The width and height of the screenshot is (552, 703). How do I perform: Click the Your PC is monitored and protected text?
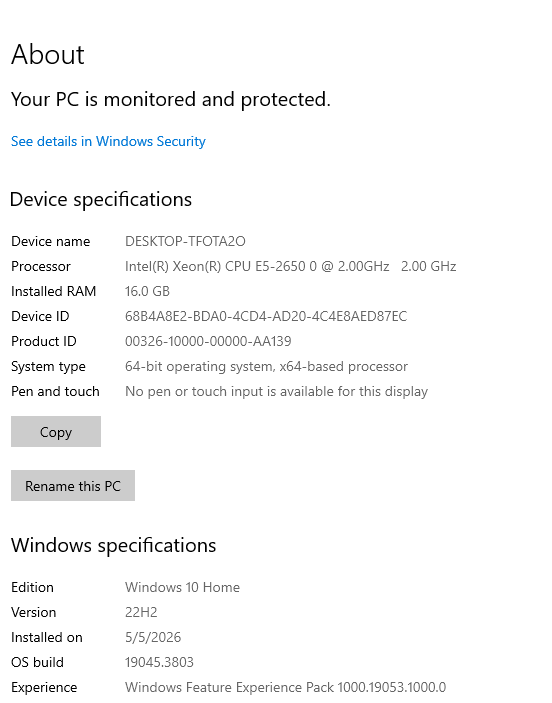coord(170,99)
